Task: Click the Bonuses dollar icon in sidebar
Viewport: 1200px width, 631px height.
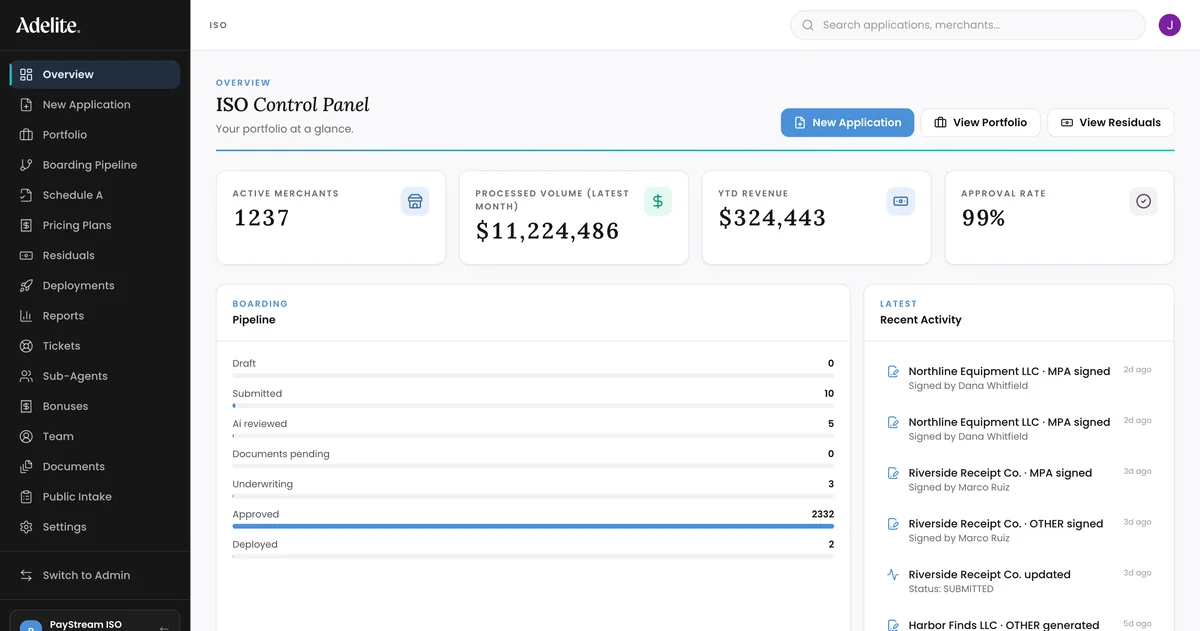Action: [x=26, y=406]
